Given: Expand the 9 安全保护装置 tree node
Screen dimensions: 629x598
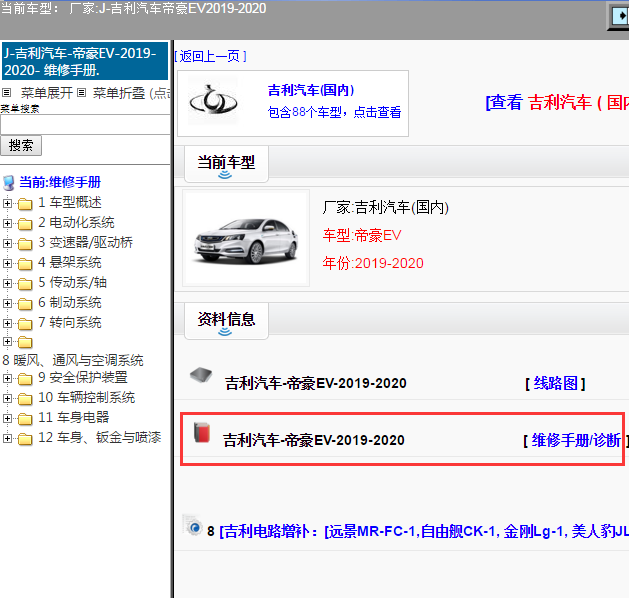Looking at the screenshot, I should click(x=7, y=378).
